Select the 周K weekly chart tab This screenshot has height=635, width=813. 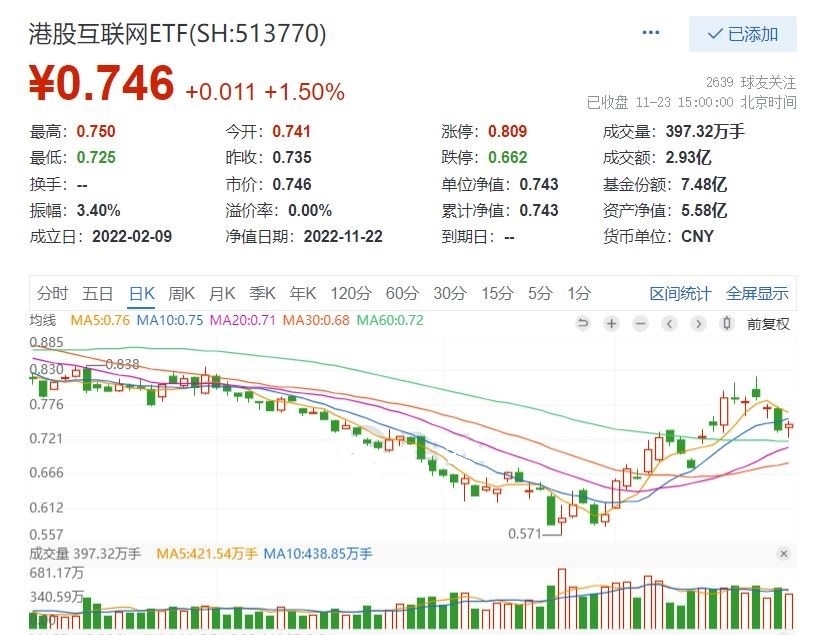181,293
